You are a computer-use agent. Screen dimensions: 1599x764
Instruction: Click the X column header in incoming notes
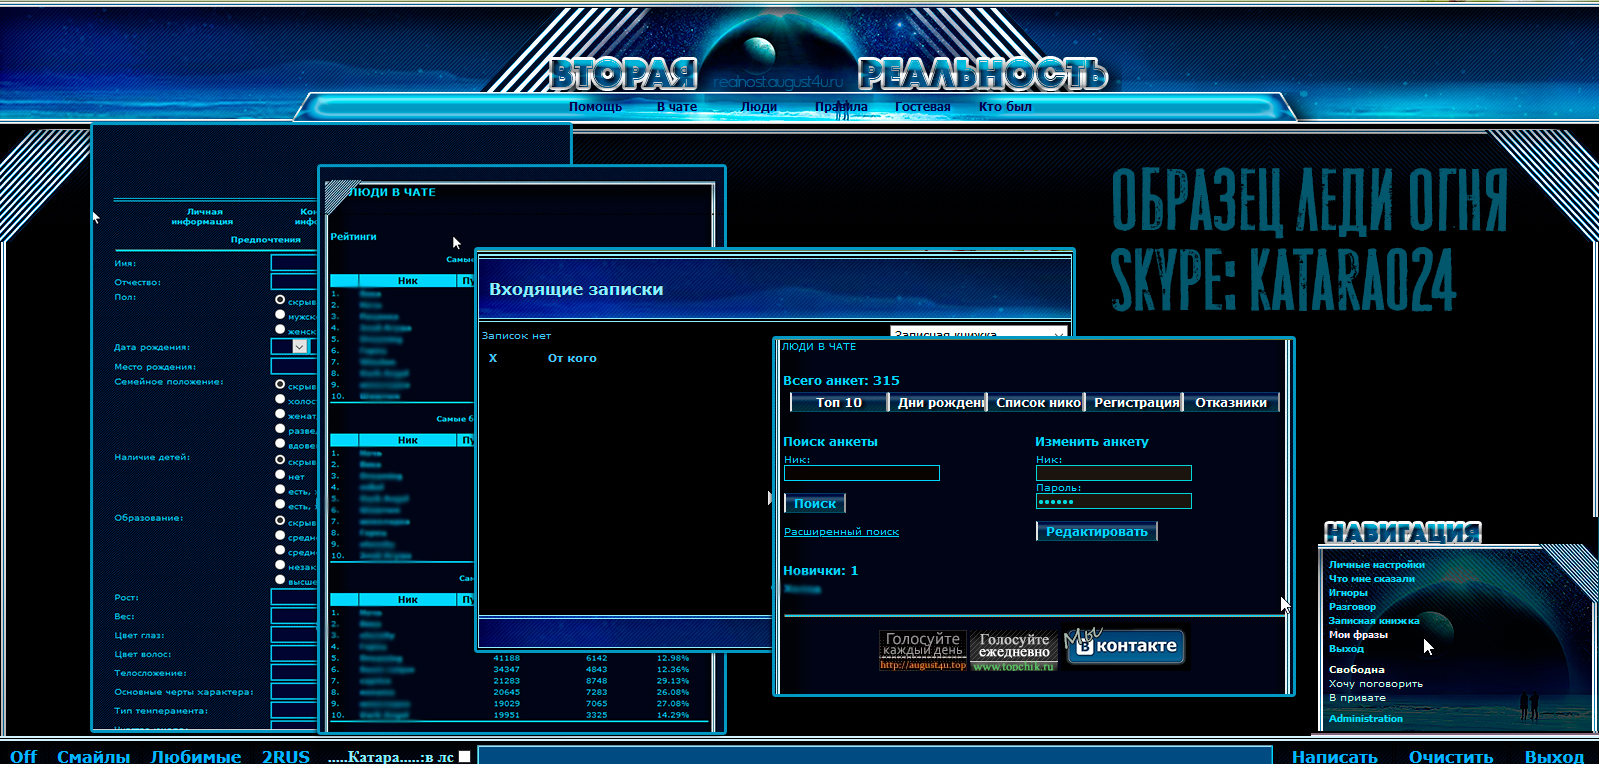[x=493, y=358]
